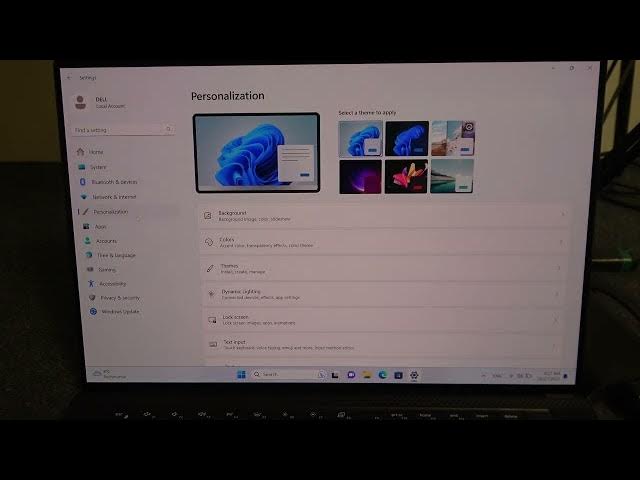The width and height of the screenshot is (640, 480).
Task: Click the Settings gear in the taskbar
Action: coord(414,376)
